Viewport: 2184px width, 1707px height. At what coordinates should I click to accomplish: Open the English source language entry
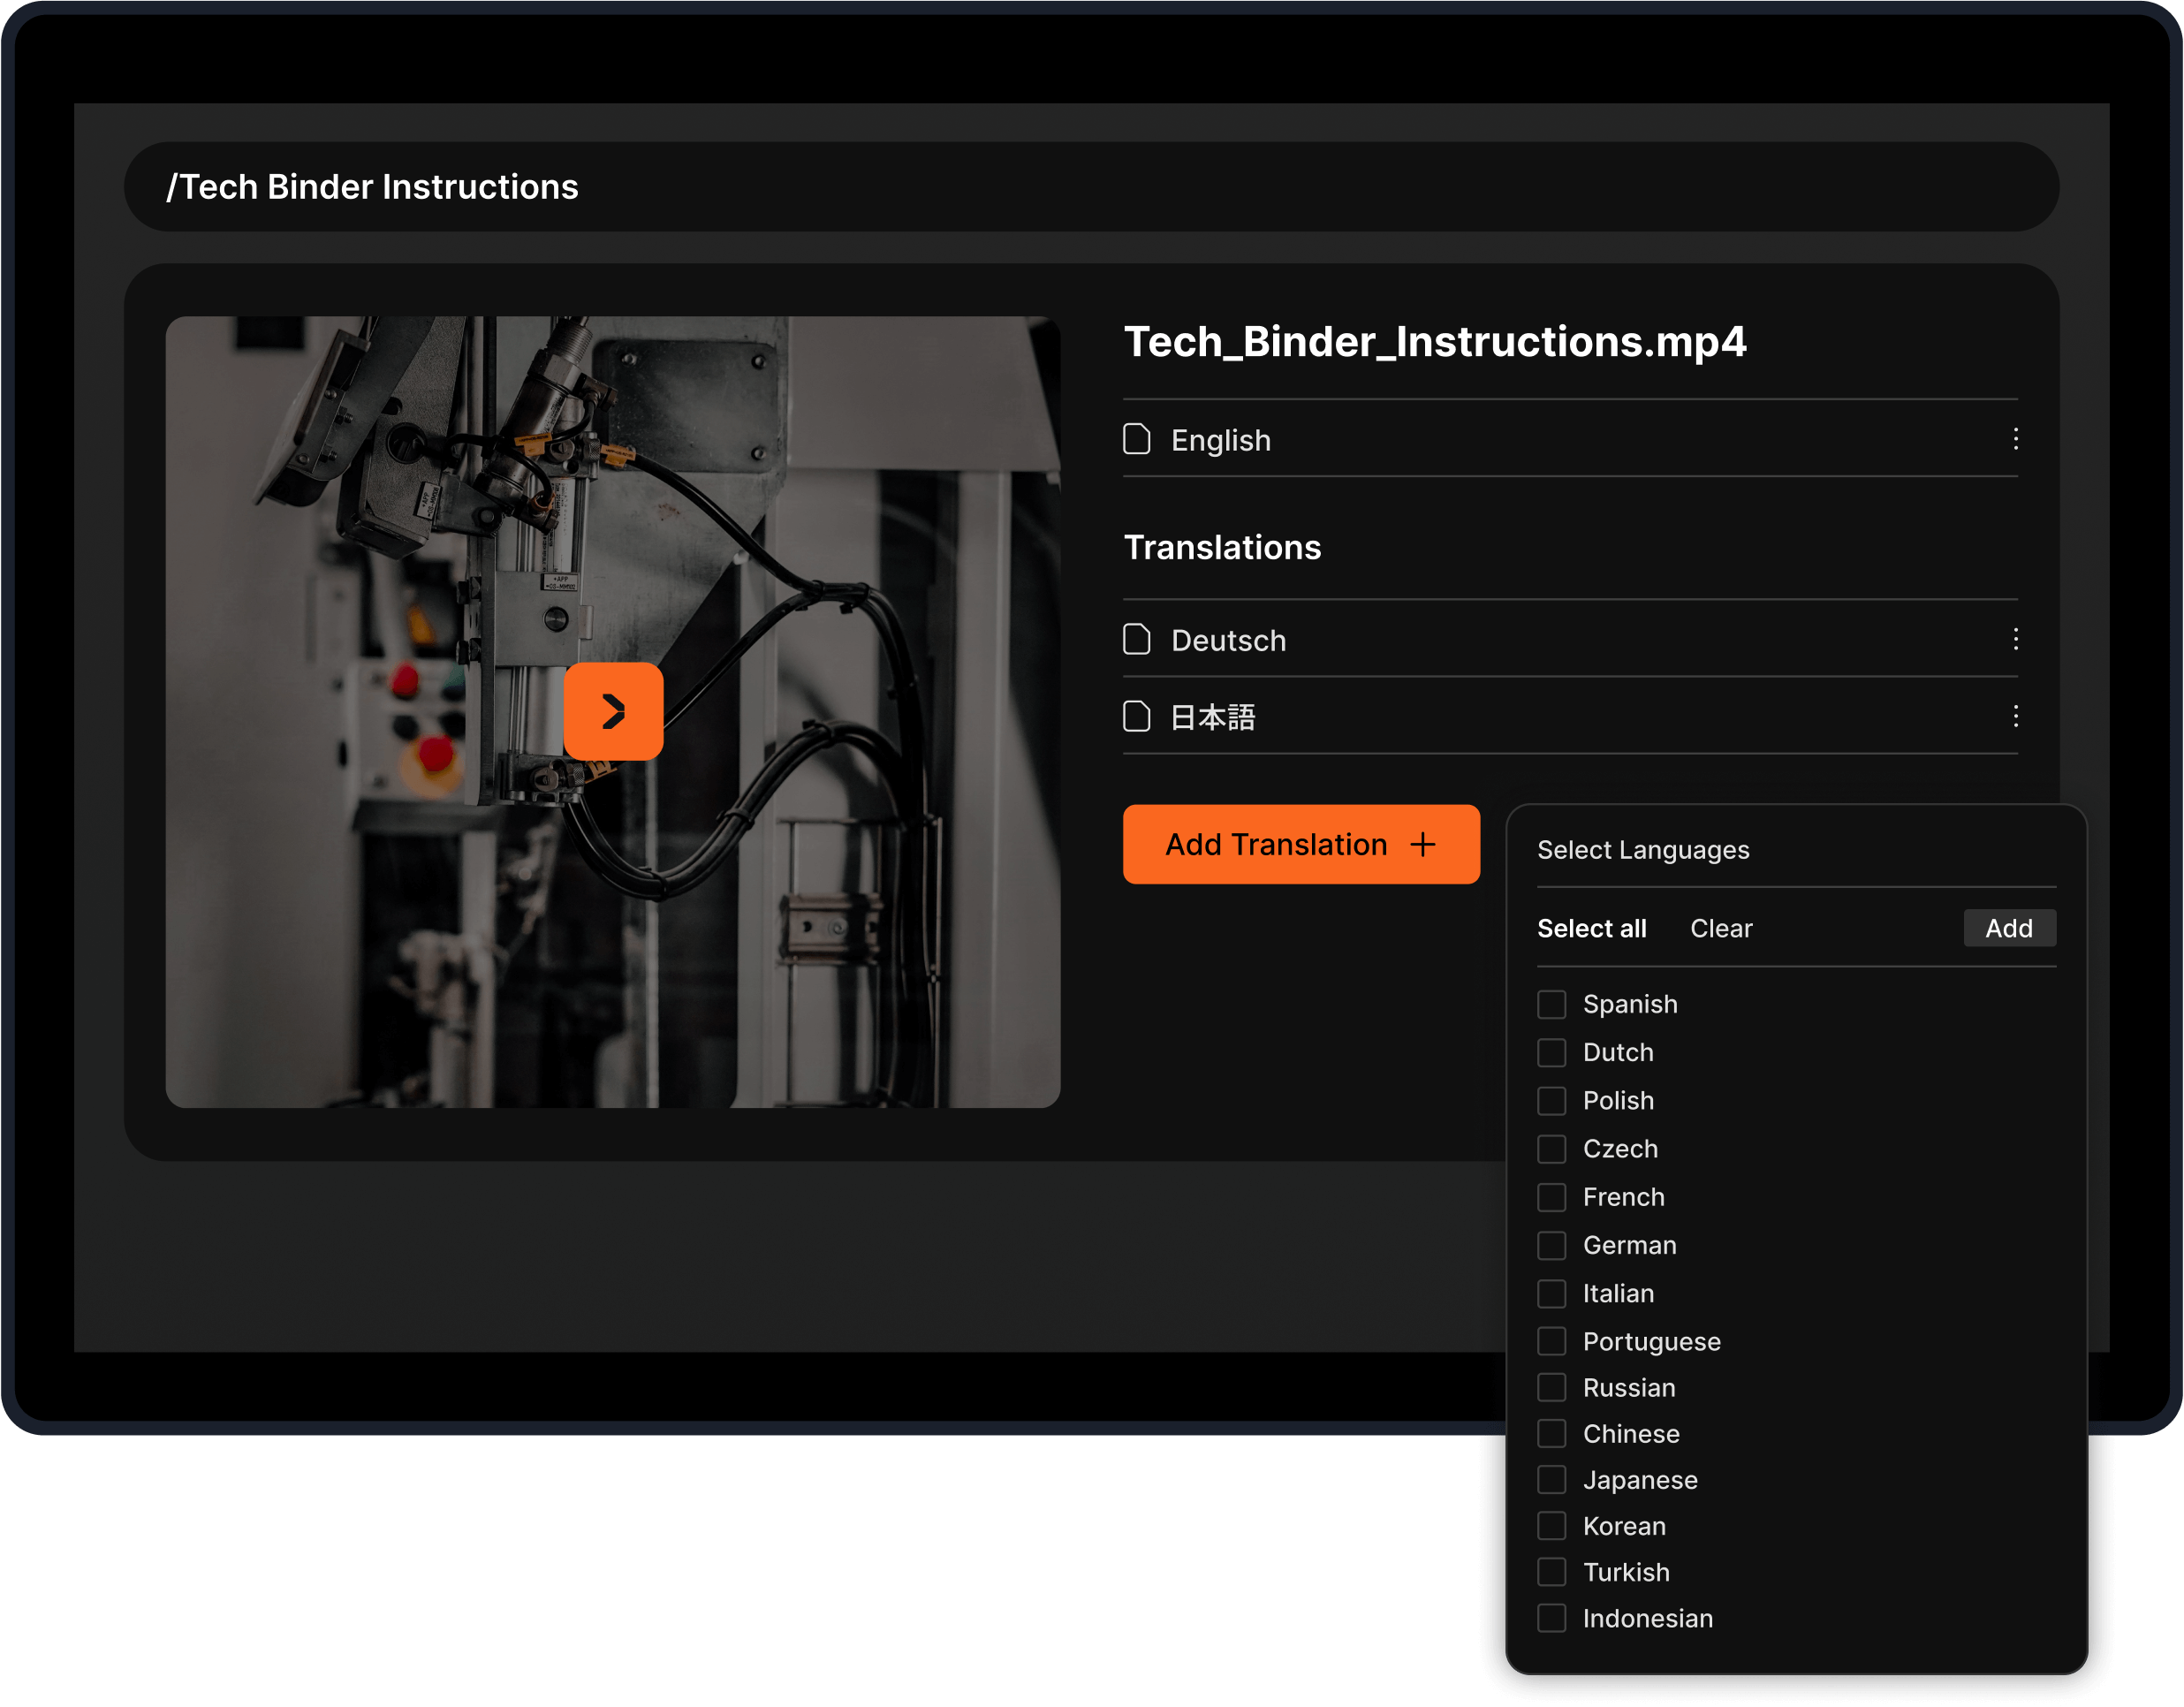[1220, 440]
